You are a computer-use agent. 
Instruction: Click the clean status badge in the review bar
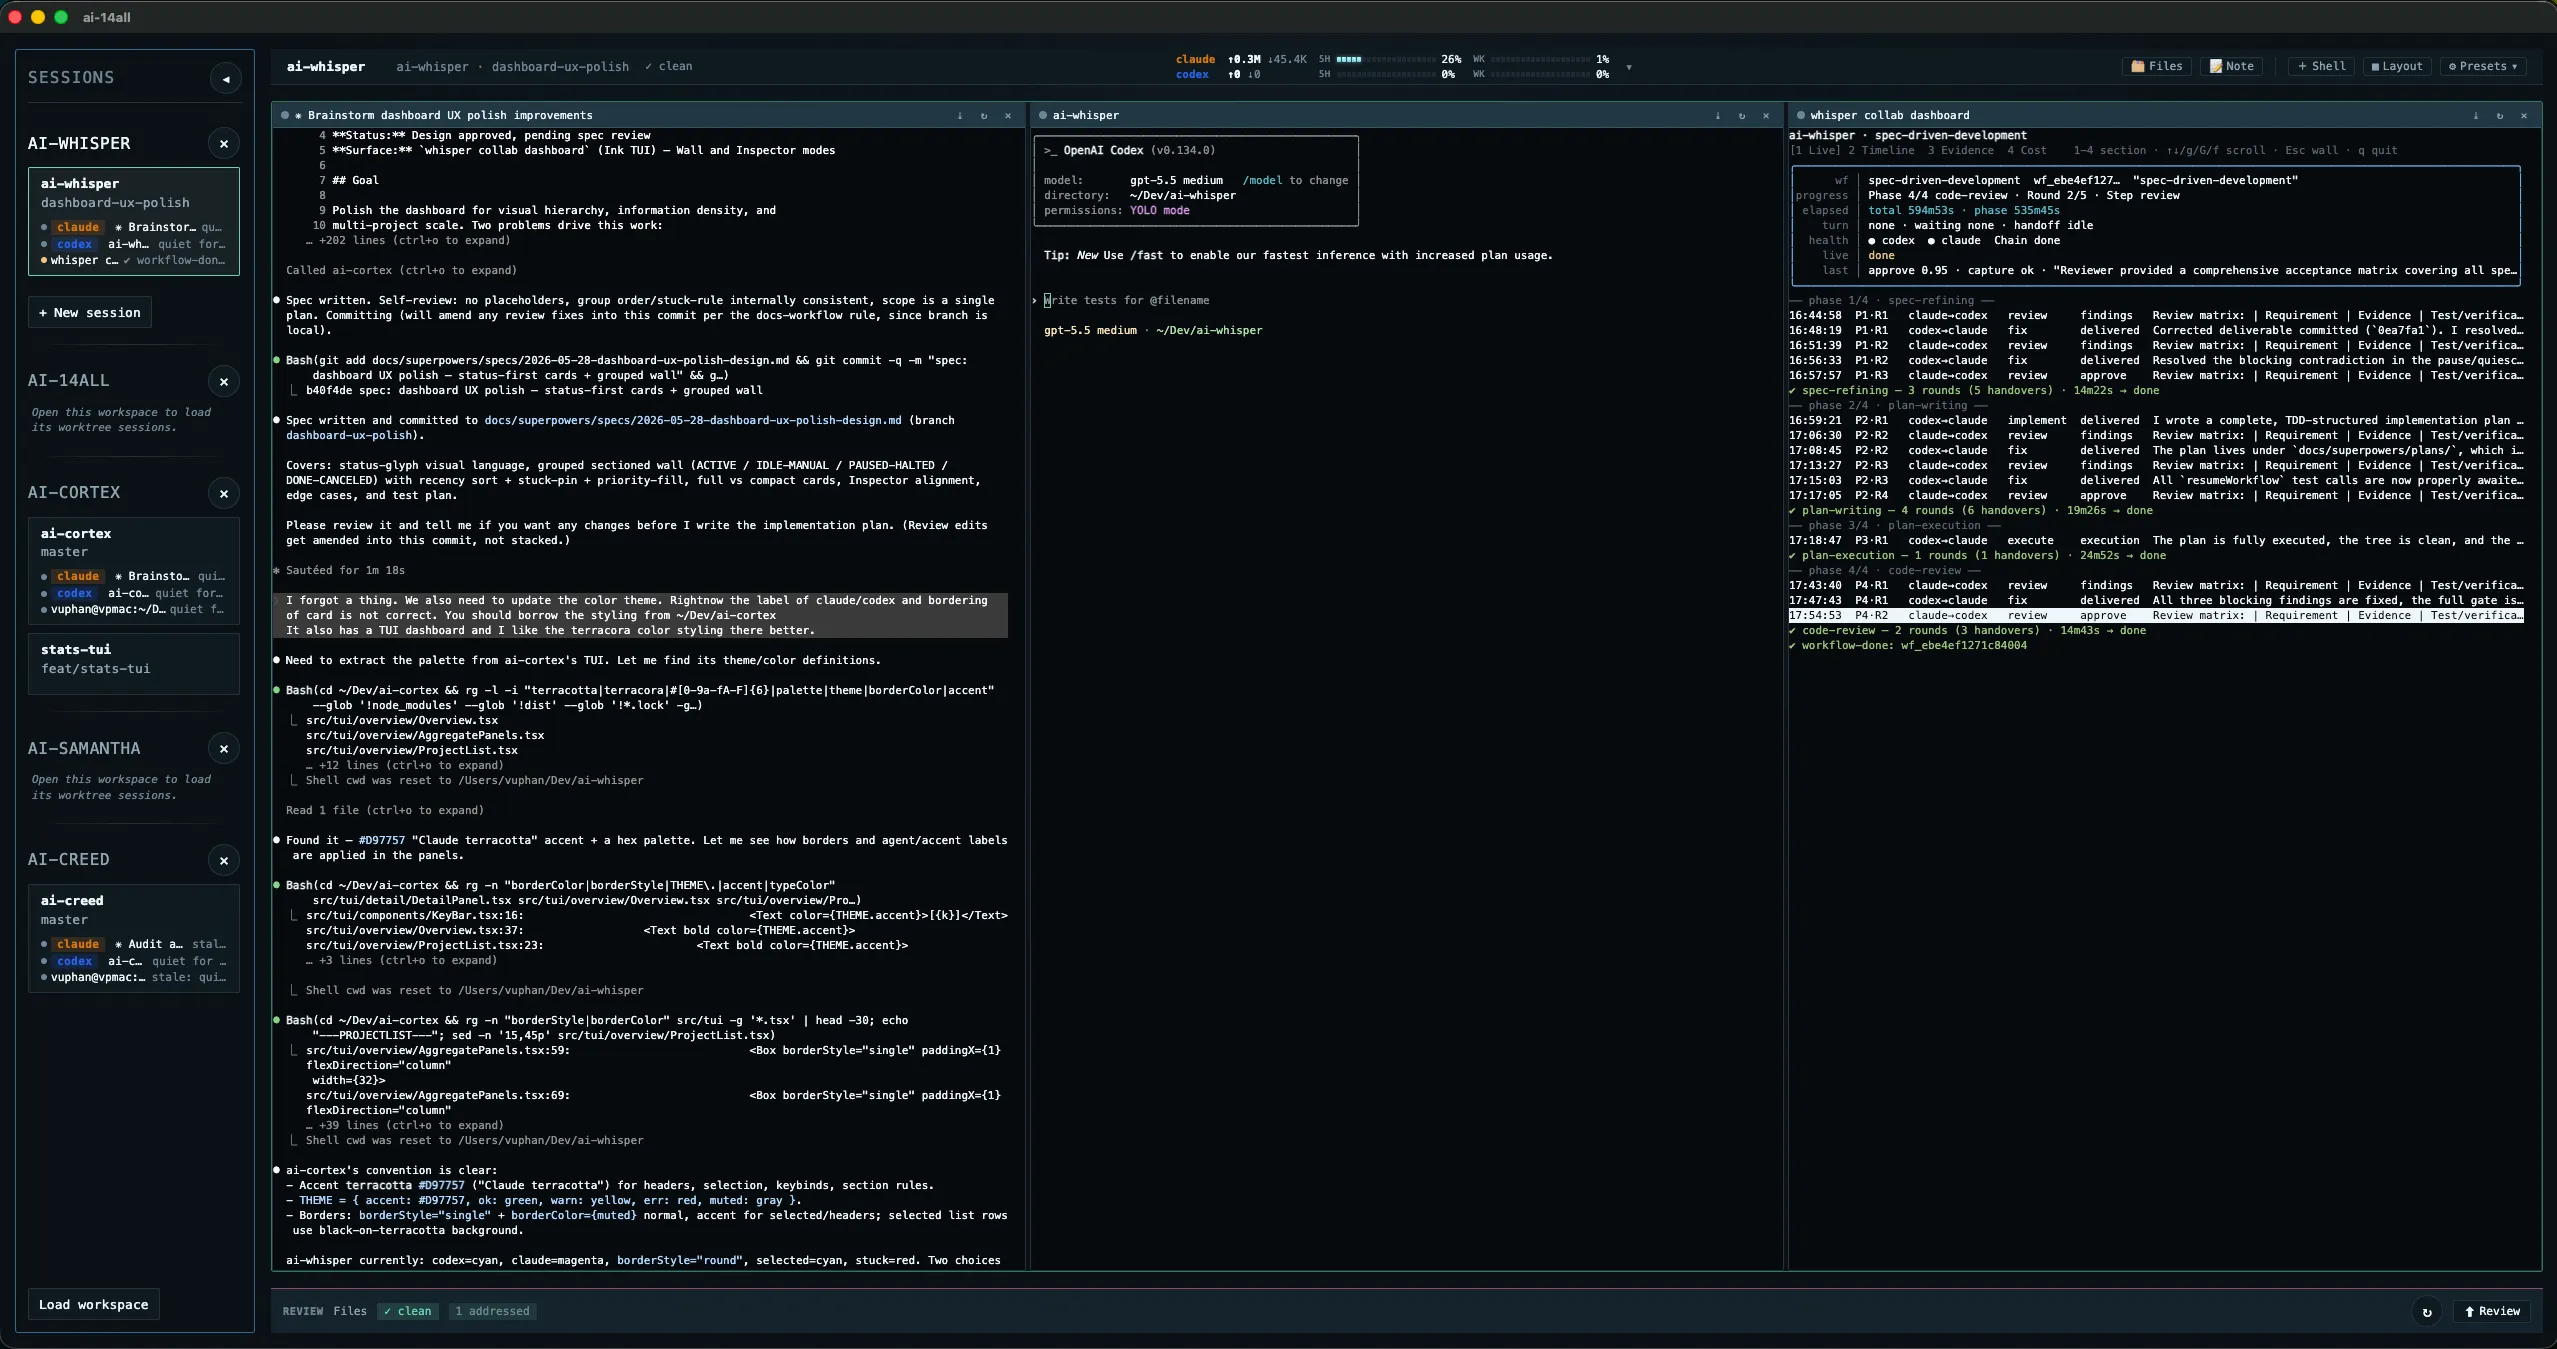[408, 1312]
